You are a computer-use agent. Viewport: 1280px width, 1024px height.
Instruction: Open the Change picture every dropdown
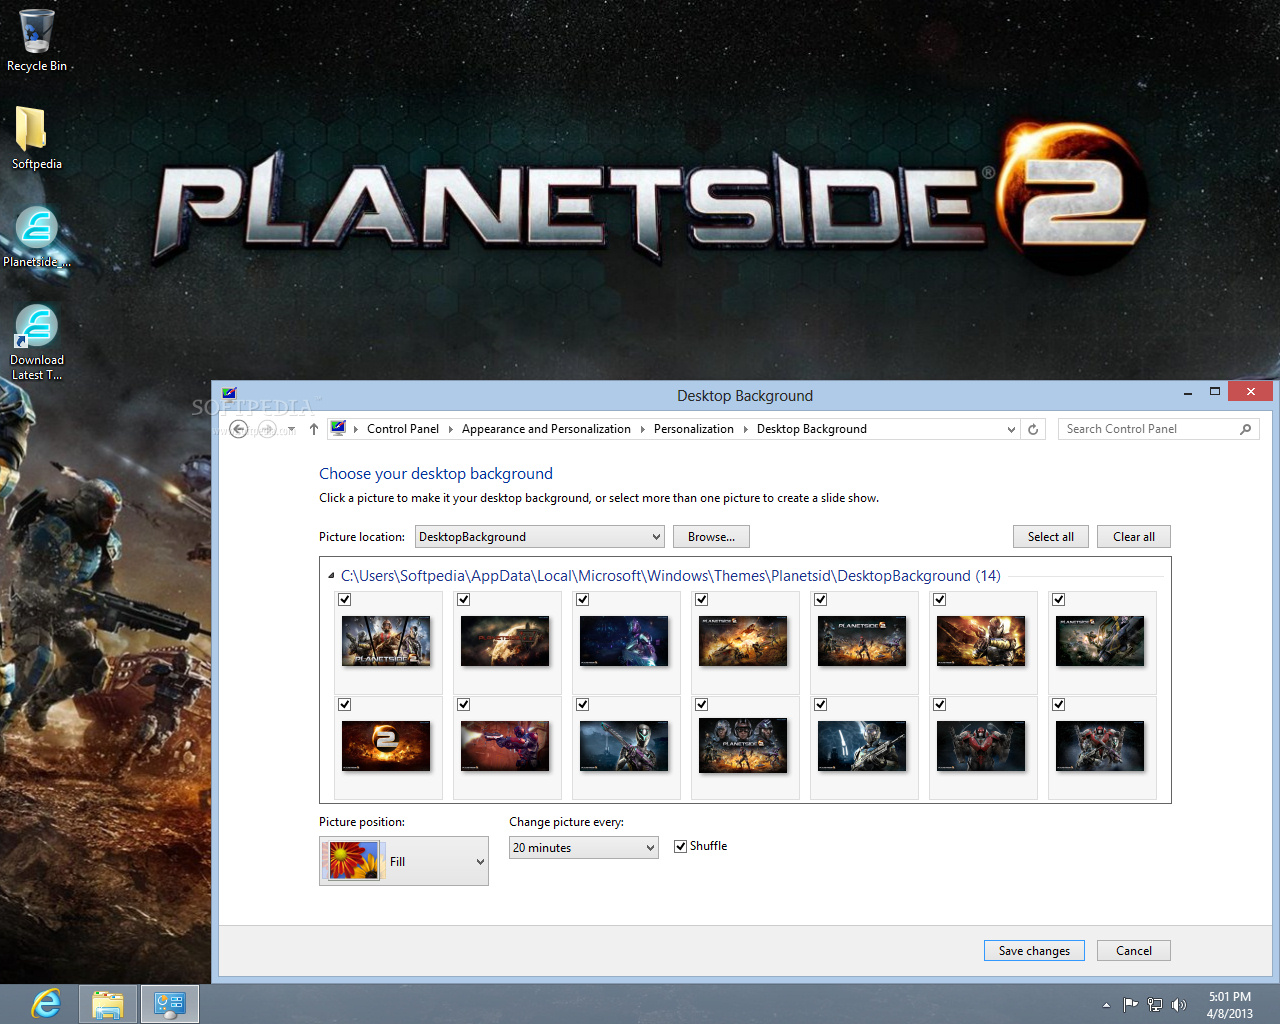coord(584,848)
